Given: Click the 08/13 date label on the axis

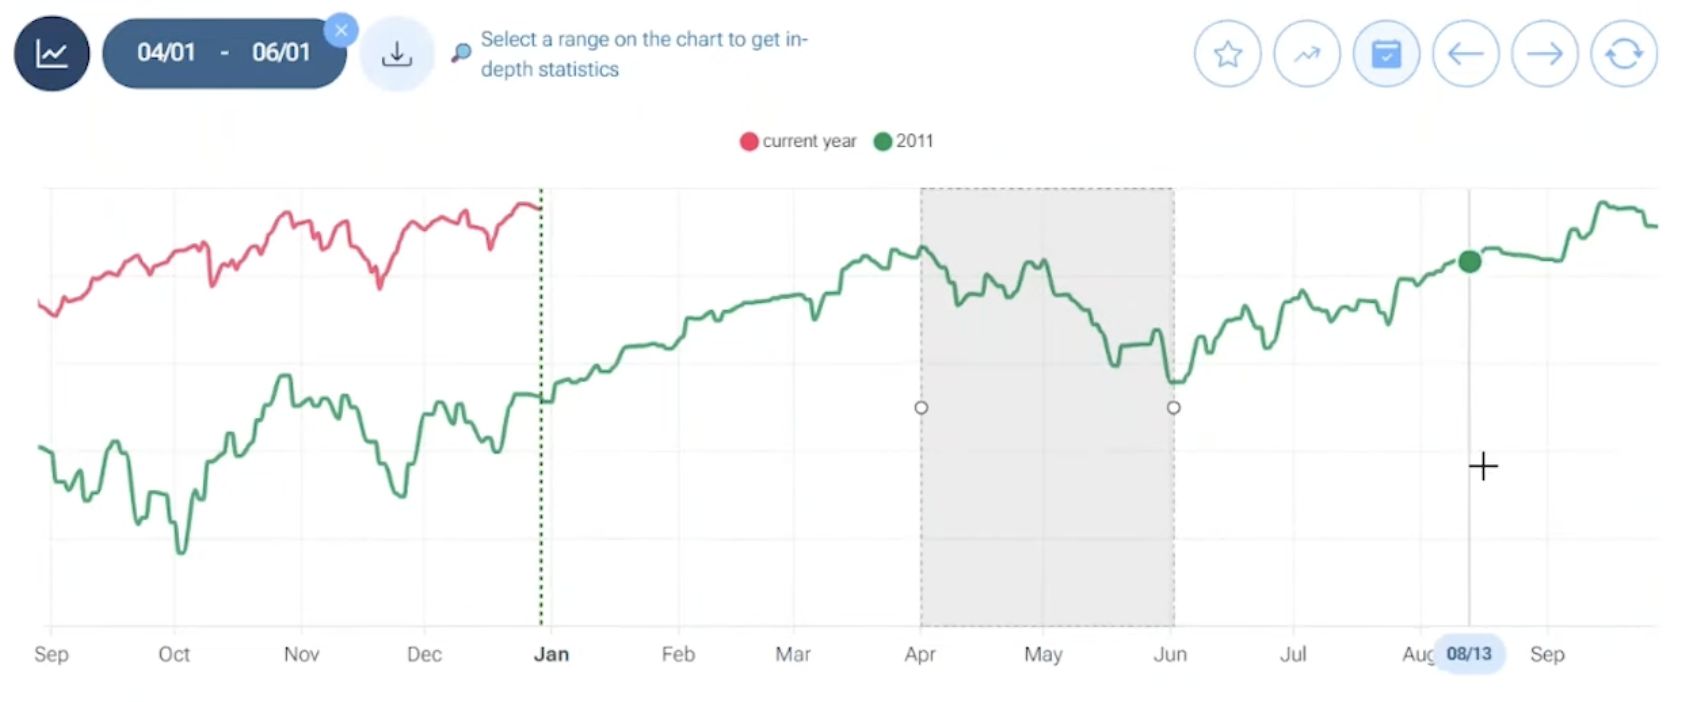Looking at the screenshot, I should click(1468, 654).
